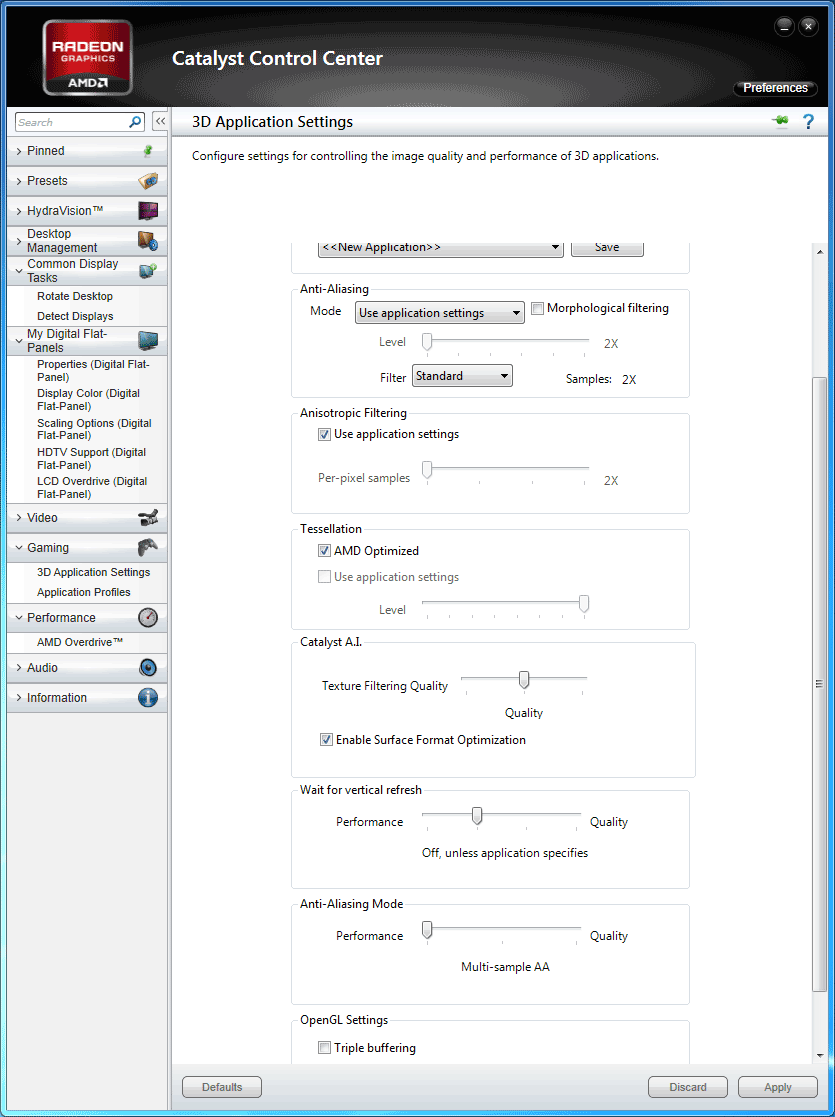
Task: Click the vertical scrollbar up arrow
Action: coord(819,251)
